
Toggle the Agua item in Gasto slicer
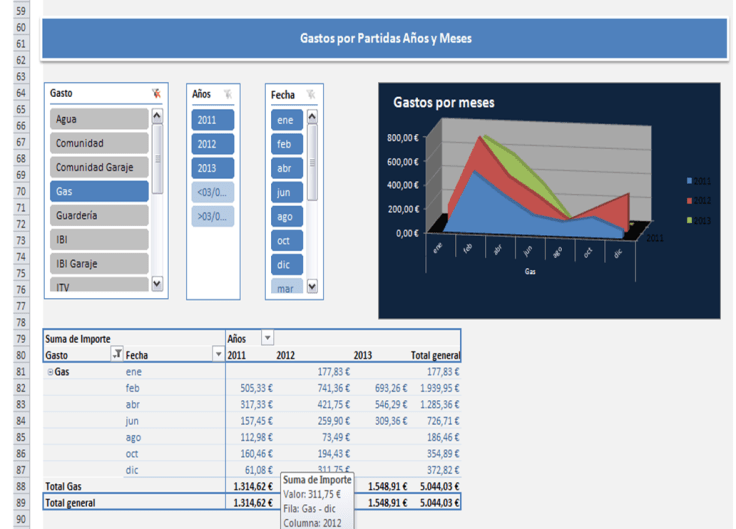tap(99, 119)
